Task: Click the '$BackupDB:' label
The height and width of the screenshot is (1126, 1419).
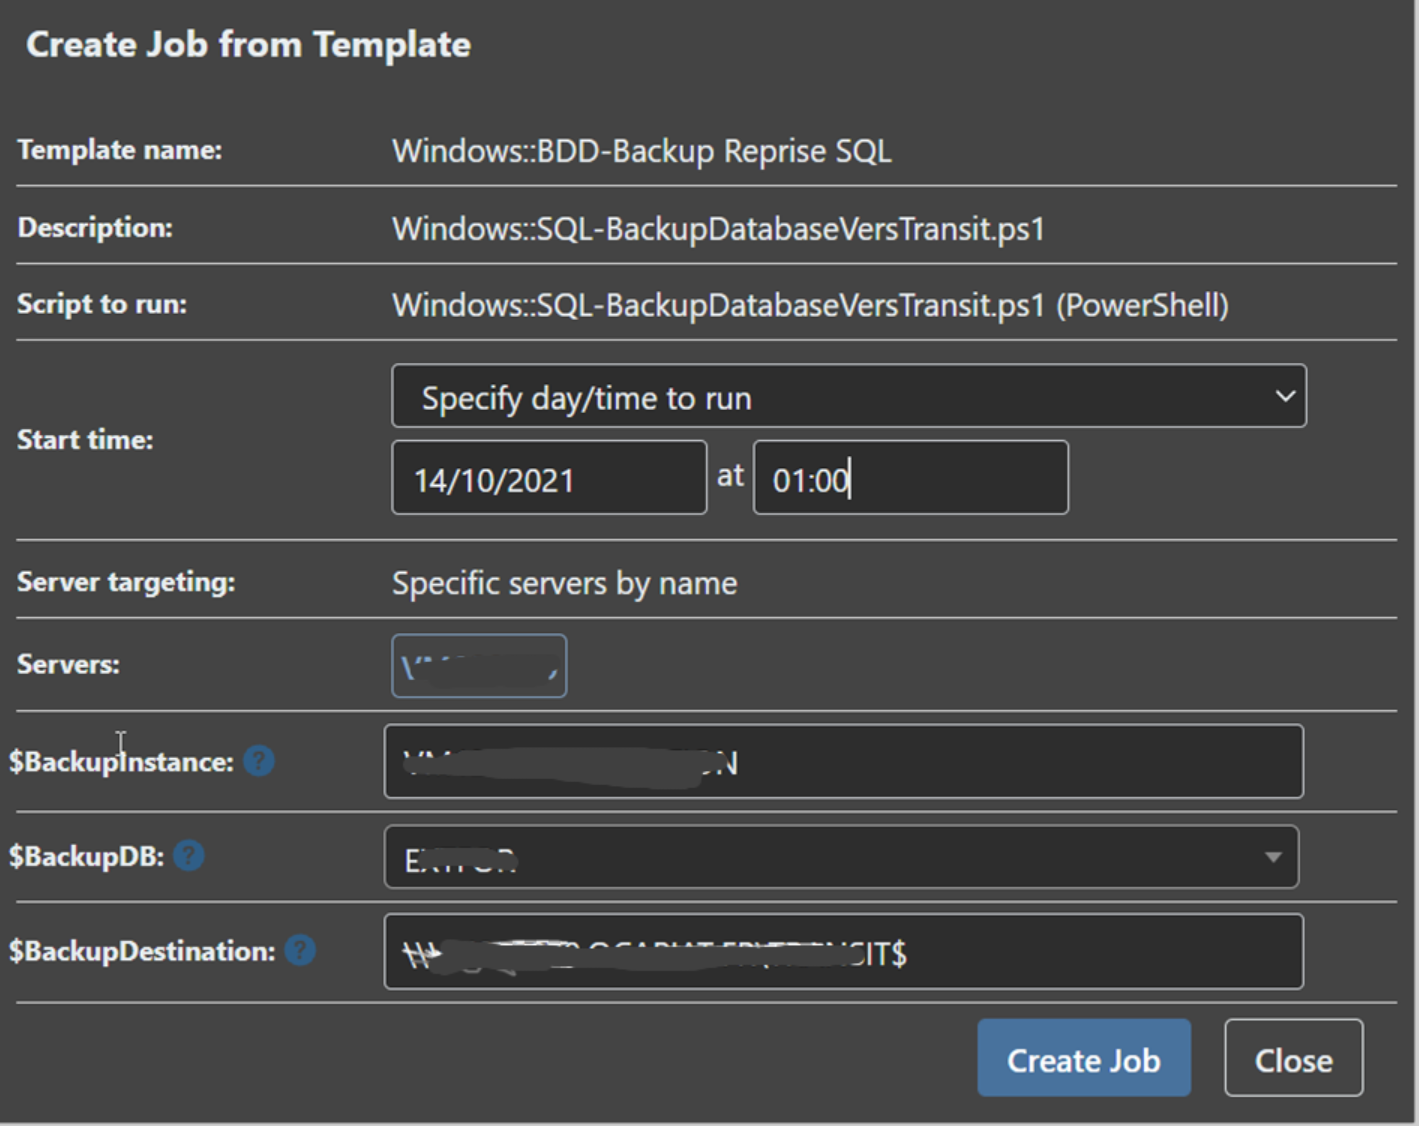Action: [x=87, y=857]
